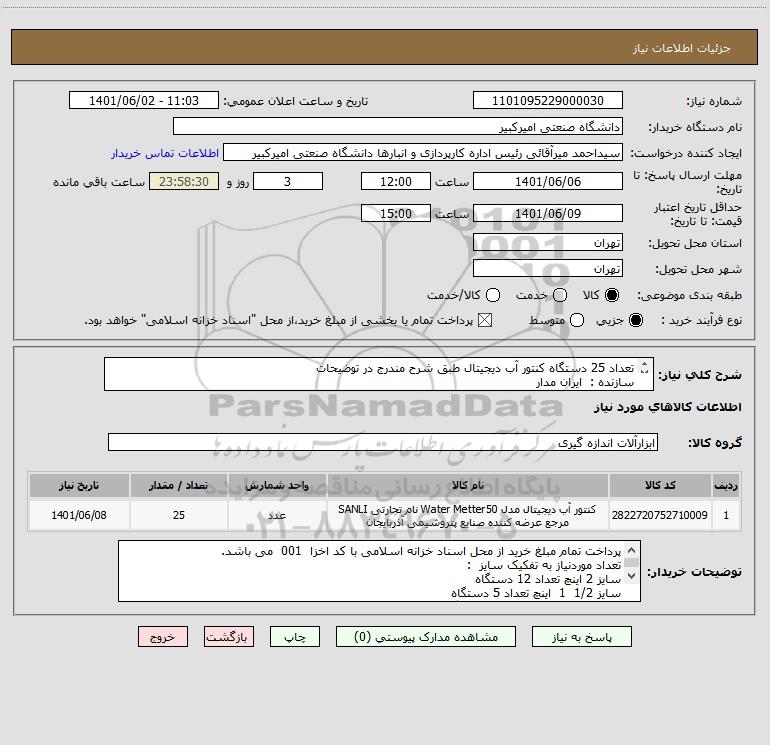770x745 pixels.
Task: Click the تعداد / مقدار column header
Action: click(x=179, y=485)
